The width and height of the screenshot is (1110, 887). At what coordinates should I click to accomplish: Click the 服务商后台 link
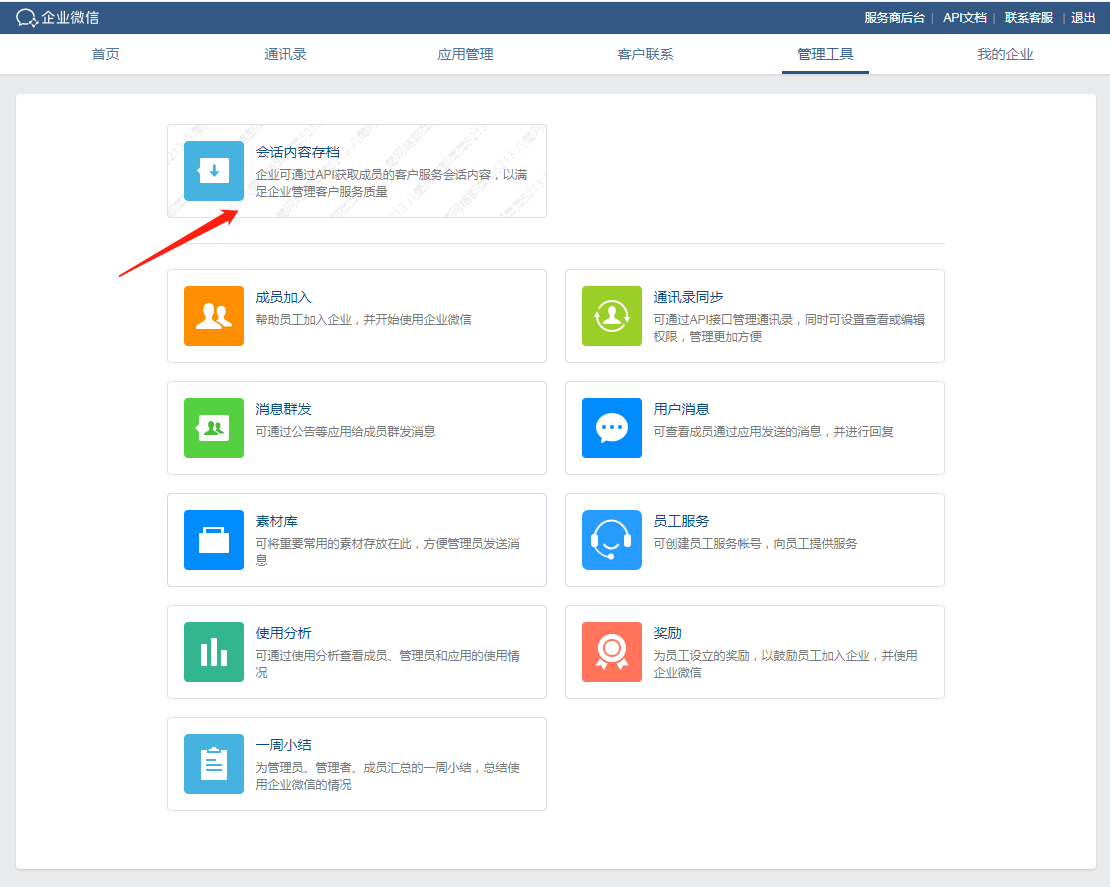pyautogui.click(x=894, y=18)
